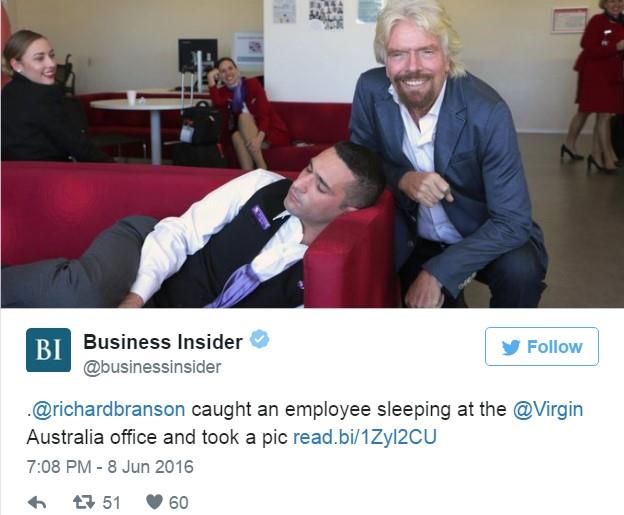Viewport: 624px width, 515px height.
Task: Open the @businessinsider handle
Action: pyautogui.click(x=152, y=367)
